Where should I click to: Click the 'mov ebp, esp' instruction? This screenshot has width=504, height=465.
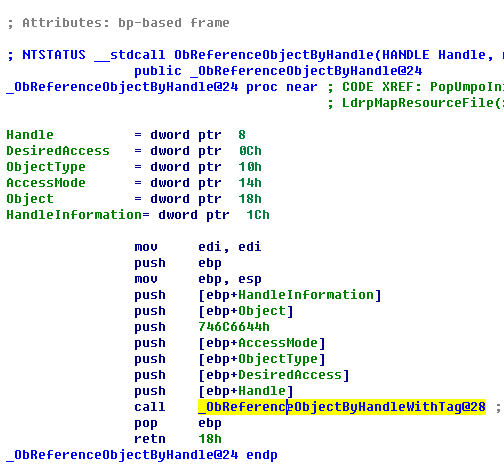(x=198, y=279)
